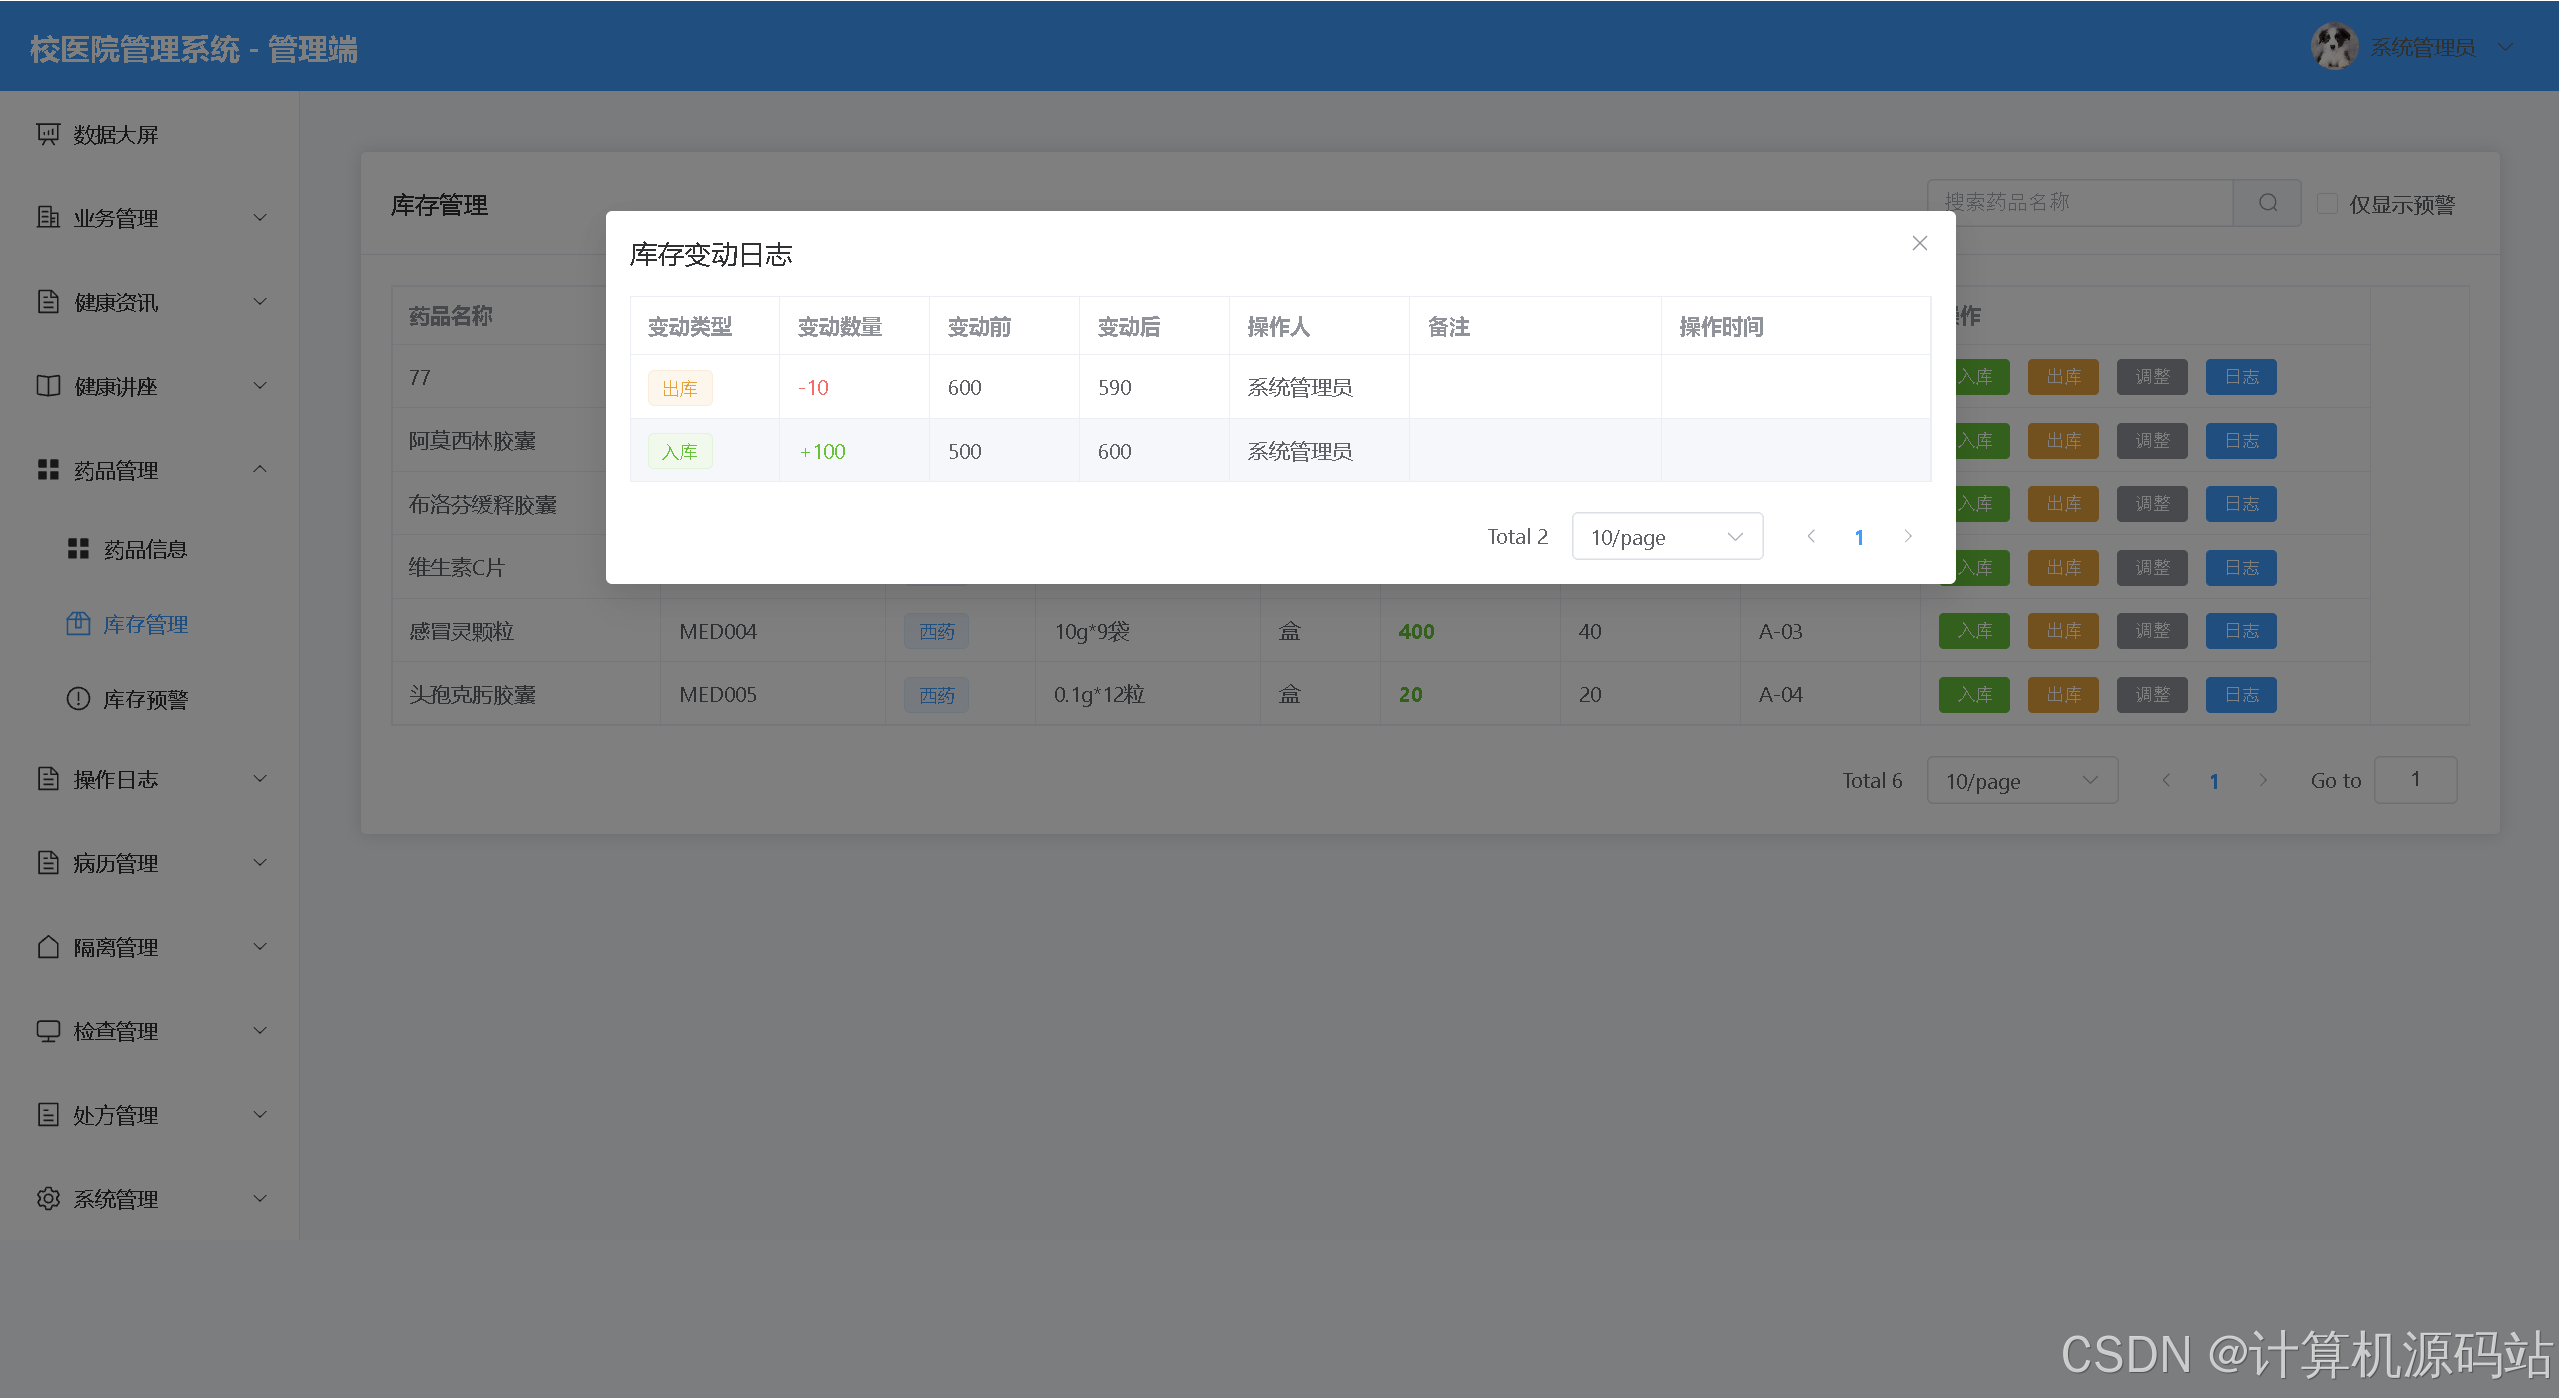Click 调整 button in the 阿莫西林胶囊 row
Screen dimensions: 2559x1398
click(x=2152, y=441)
